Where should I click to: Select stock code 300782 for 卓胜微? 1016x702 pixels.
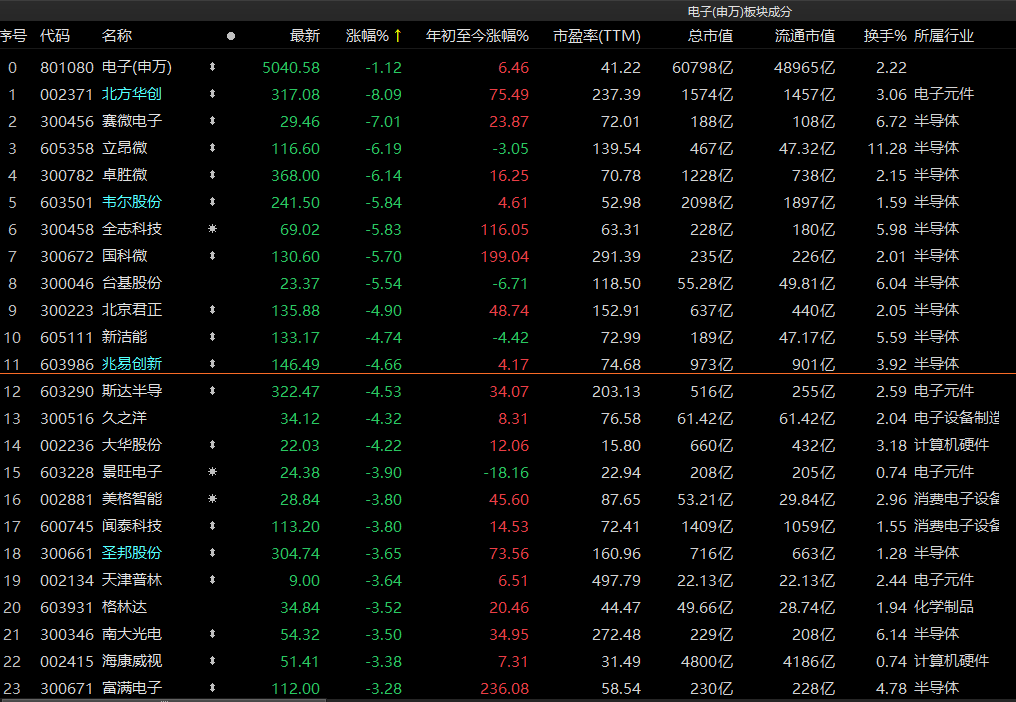pos(62,175)
